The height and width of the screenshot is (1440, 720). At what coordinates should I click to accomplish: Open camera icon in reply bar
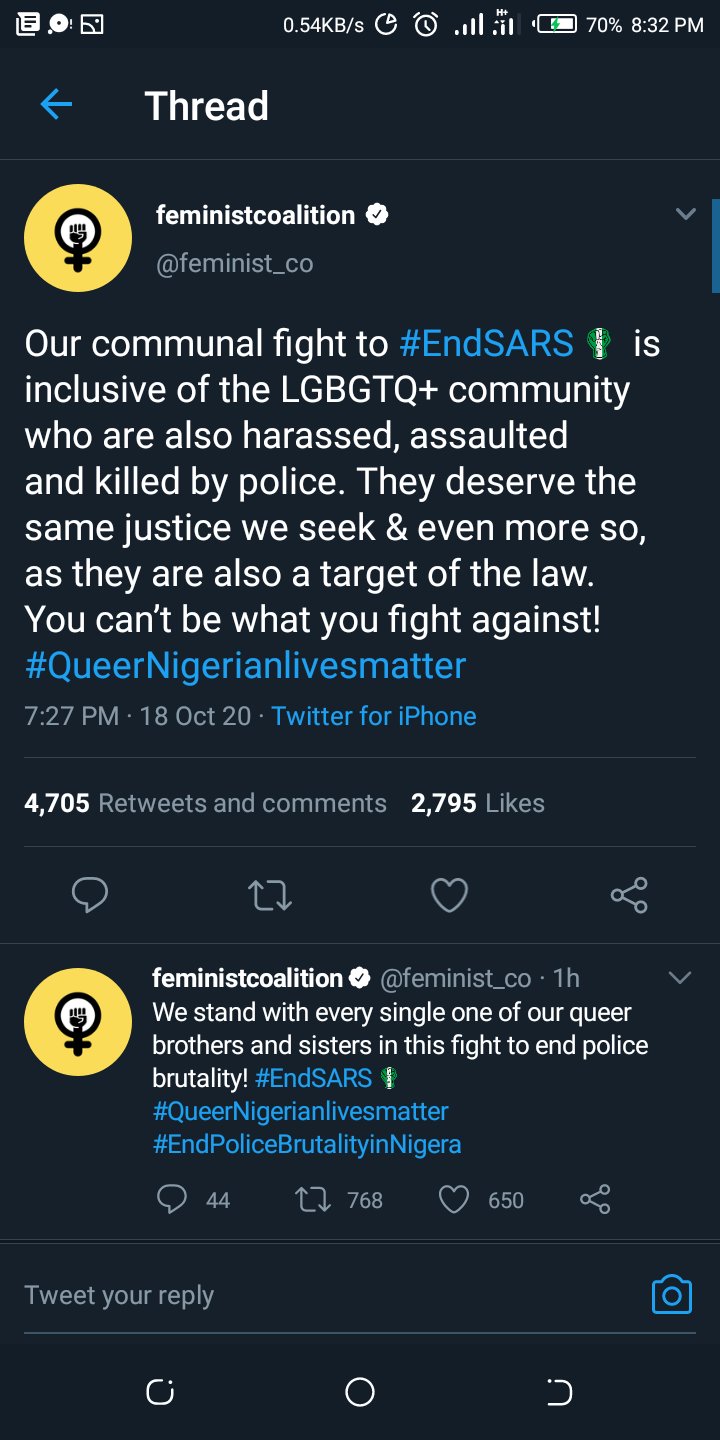(x=671, y=1294)
